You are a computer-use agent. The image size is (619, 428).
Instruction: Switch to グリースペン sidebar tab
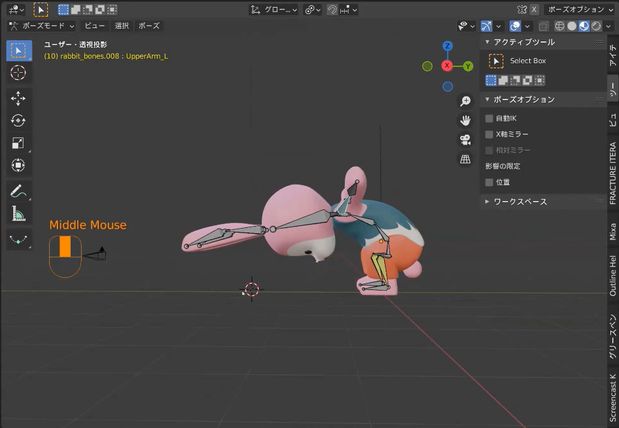point(613,336)
